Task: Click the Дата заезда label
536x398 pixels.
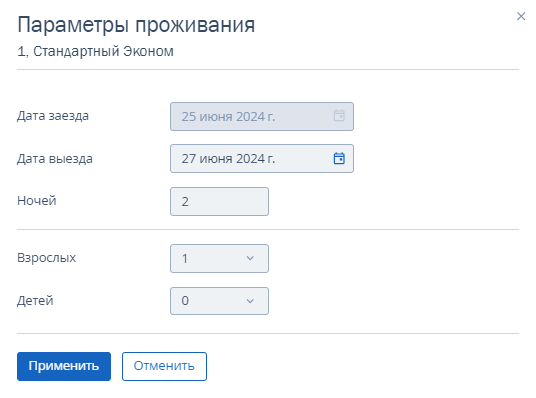Action: [x=53, y=116]
